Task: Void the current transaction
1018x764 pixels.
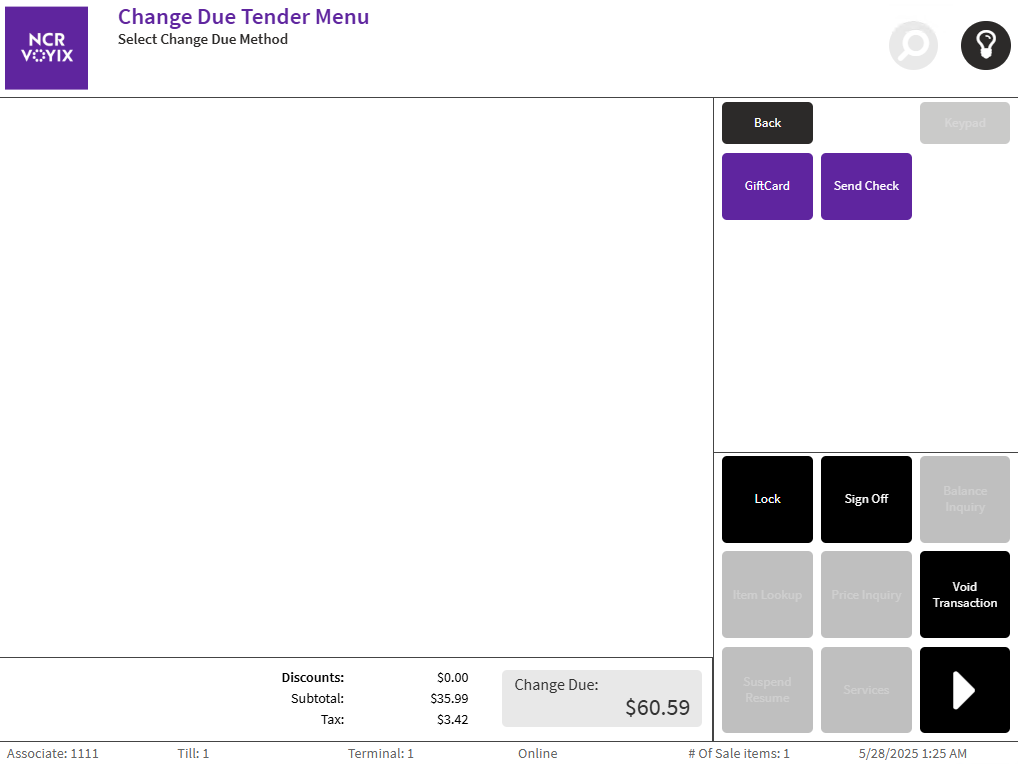Action: [x=964, y=594]
